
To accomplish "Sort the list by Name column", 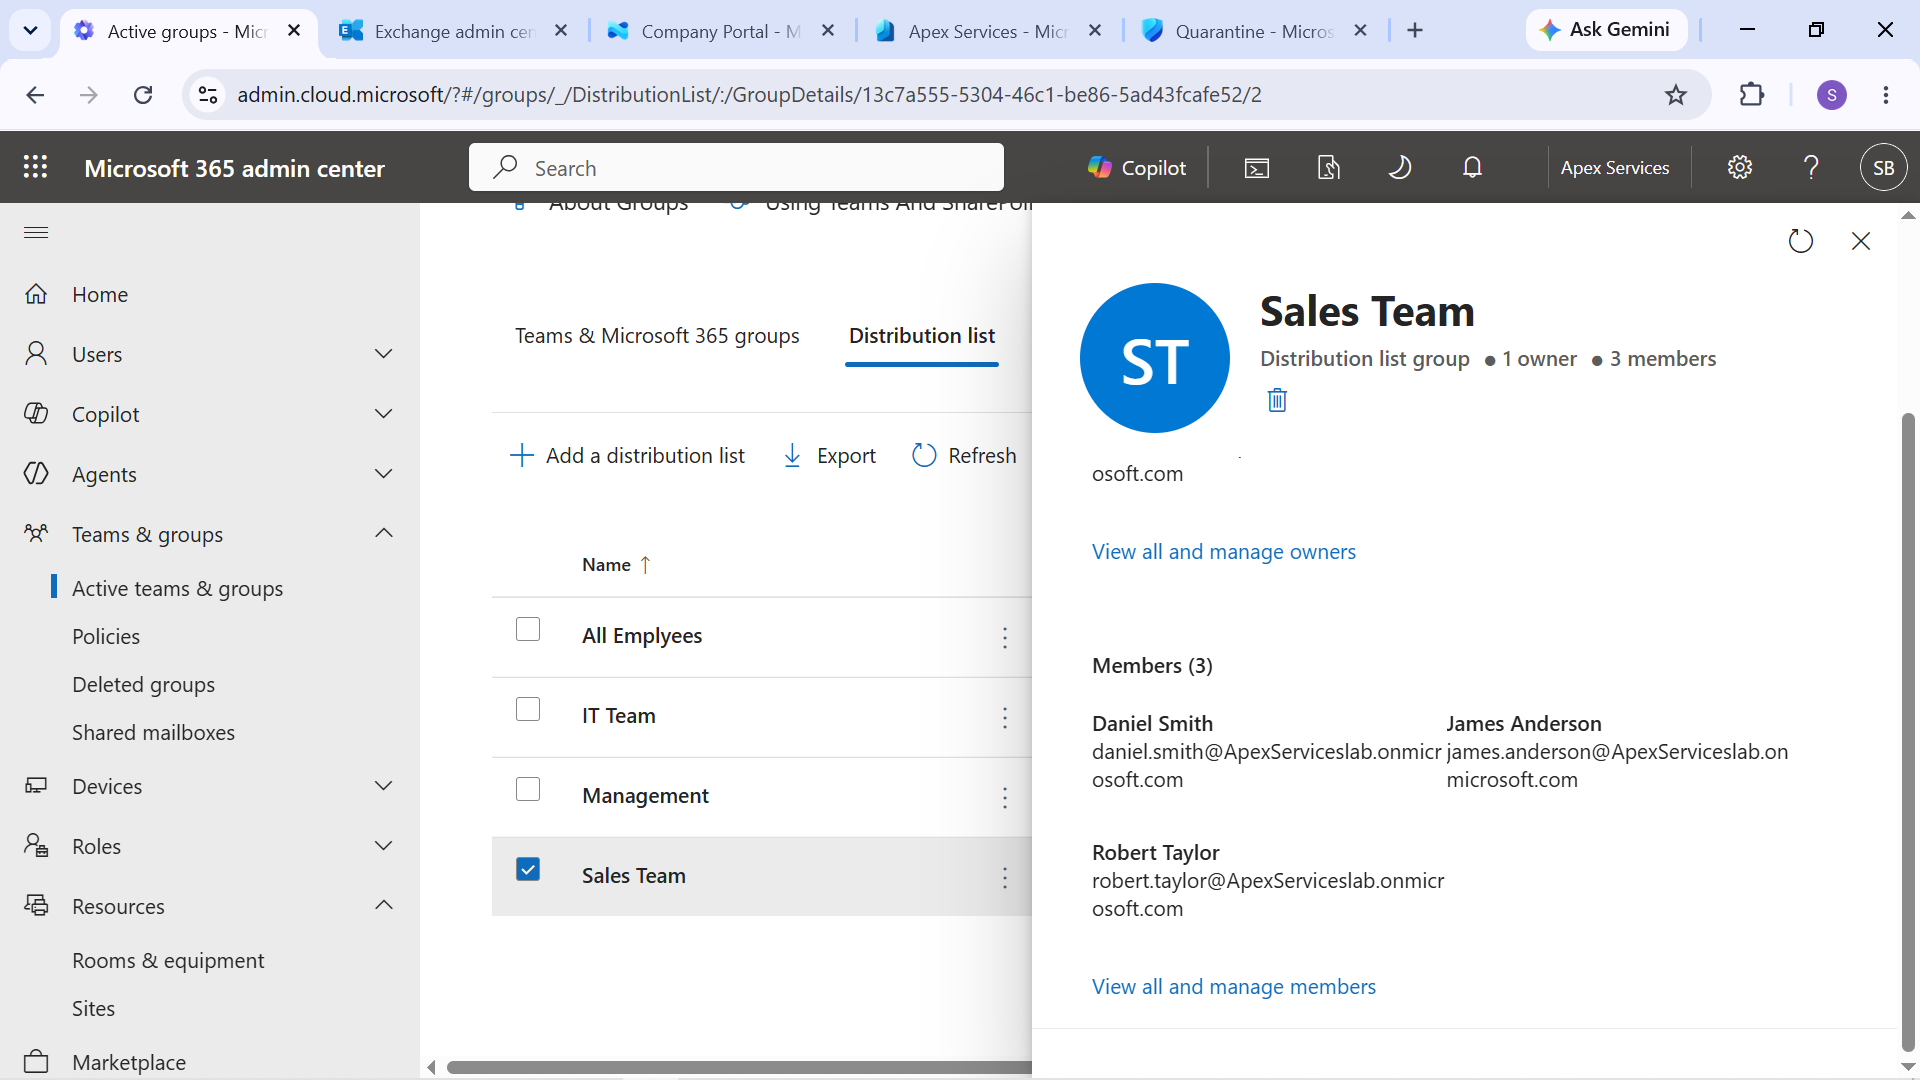I will [616, 565].
